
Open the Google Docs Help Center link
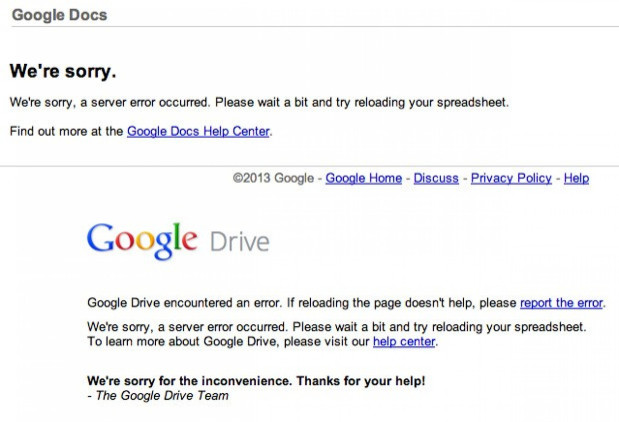point(198,131)
